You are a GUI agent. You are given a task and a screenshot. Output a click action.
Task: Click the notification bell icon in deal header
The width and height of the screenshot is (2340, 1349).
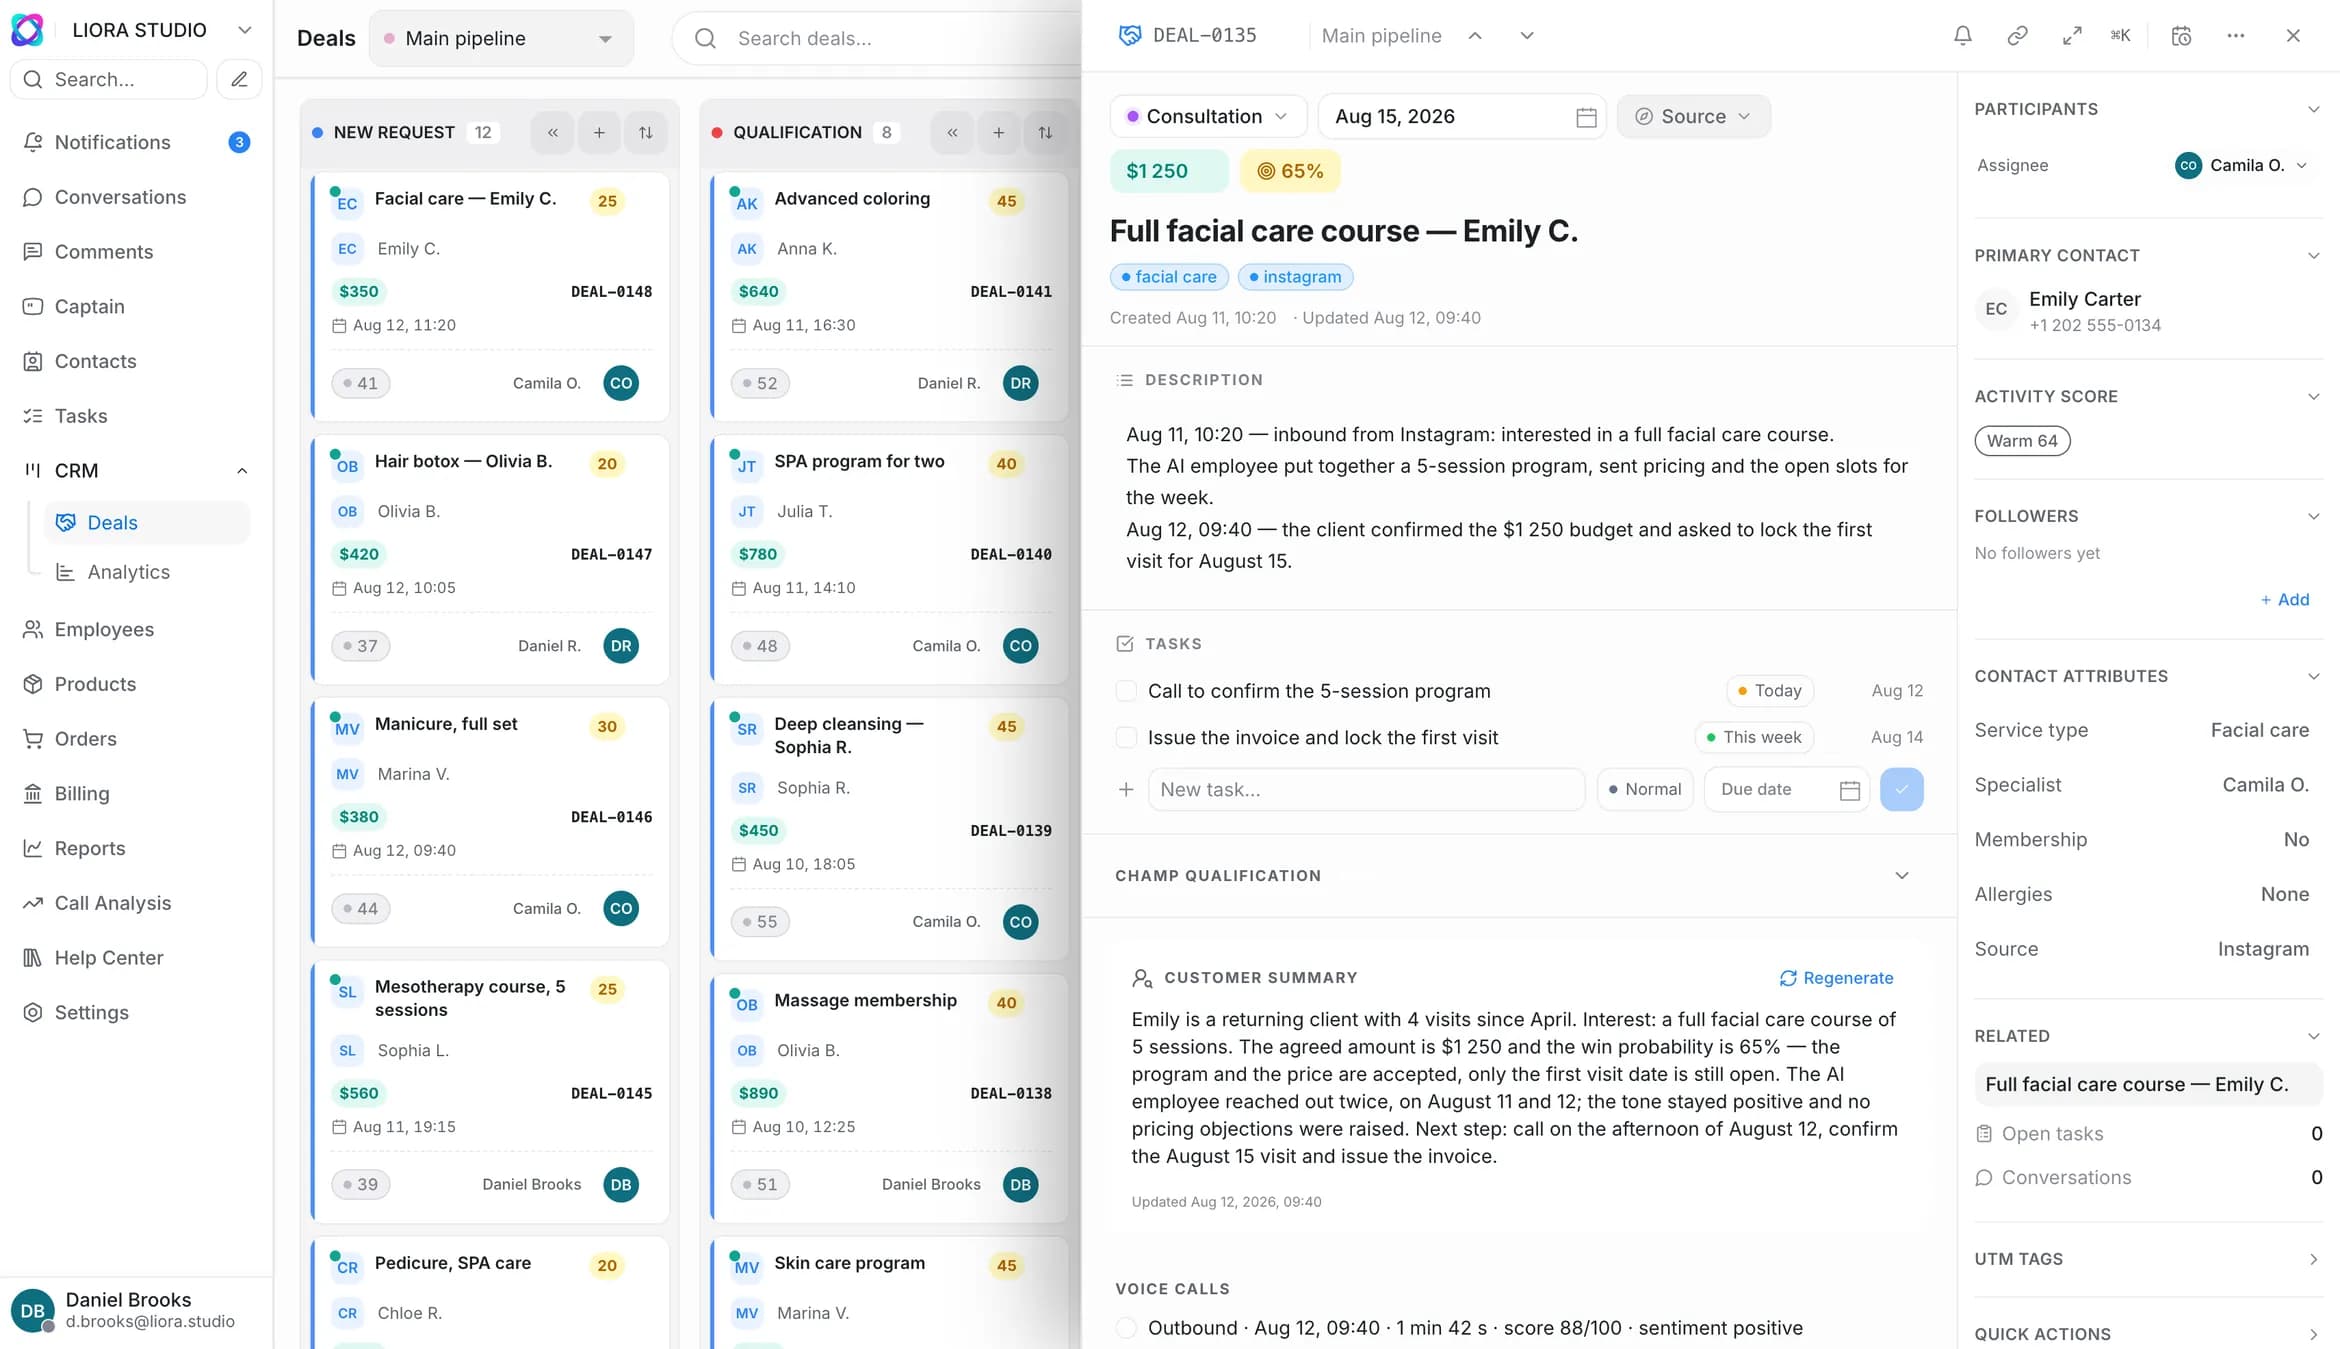click(1962, 36)
